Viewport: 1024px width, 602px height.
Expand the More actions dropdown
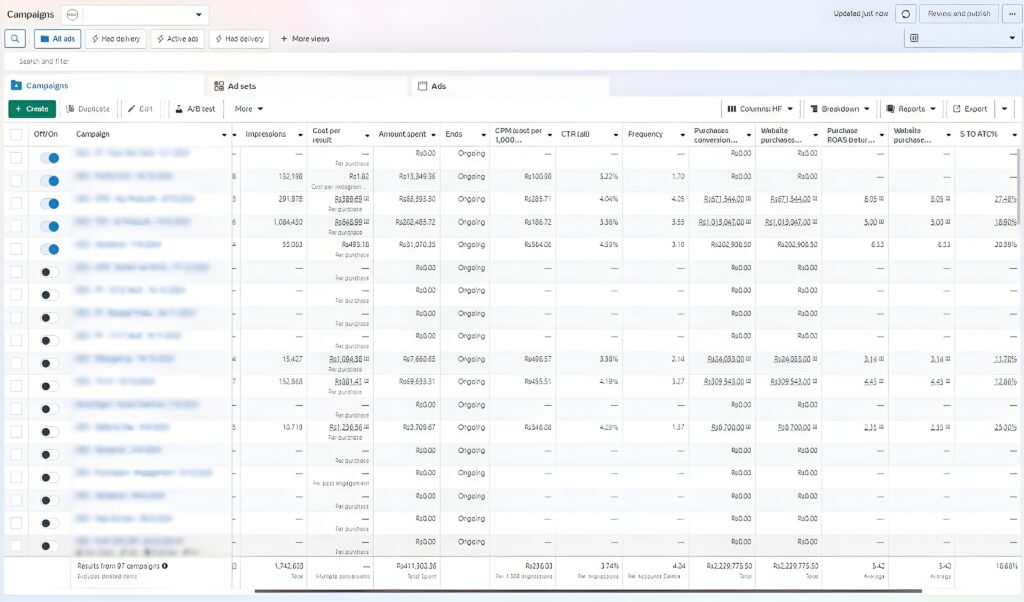pyautogui.click(x=248, y=109)
